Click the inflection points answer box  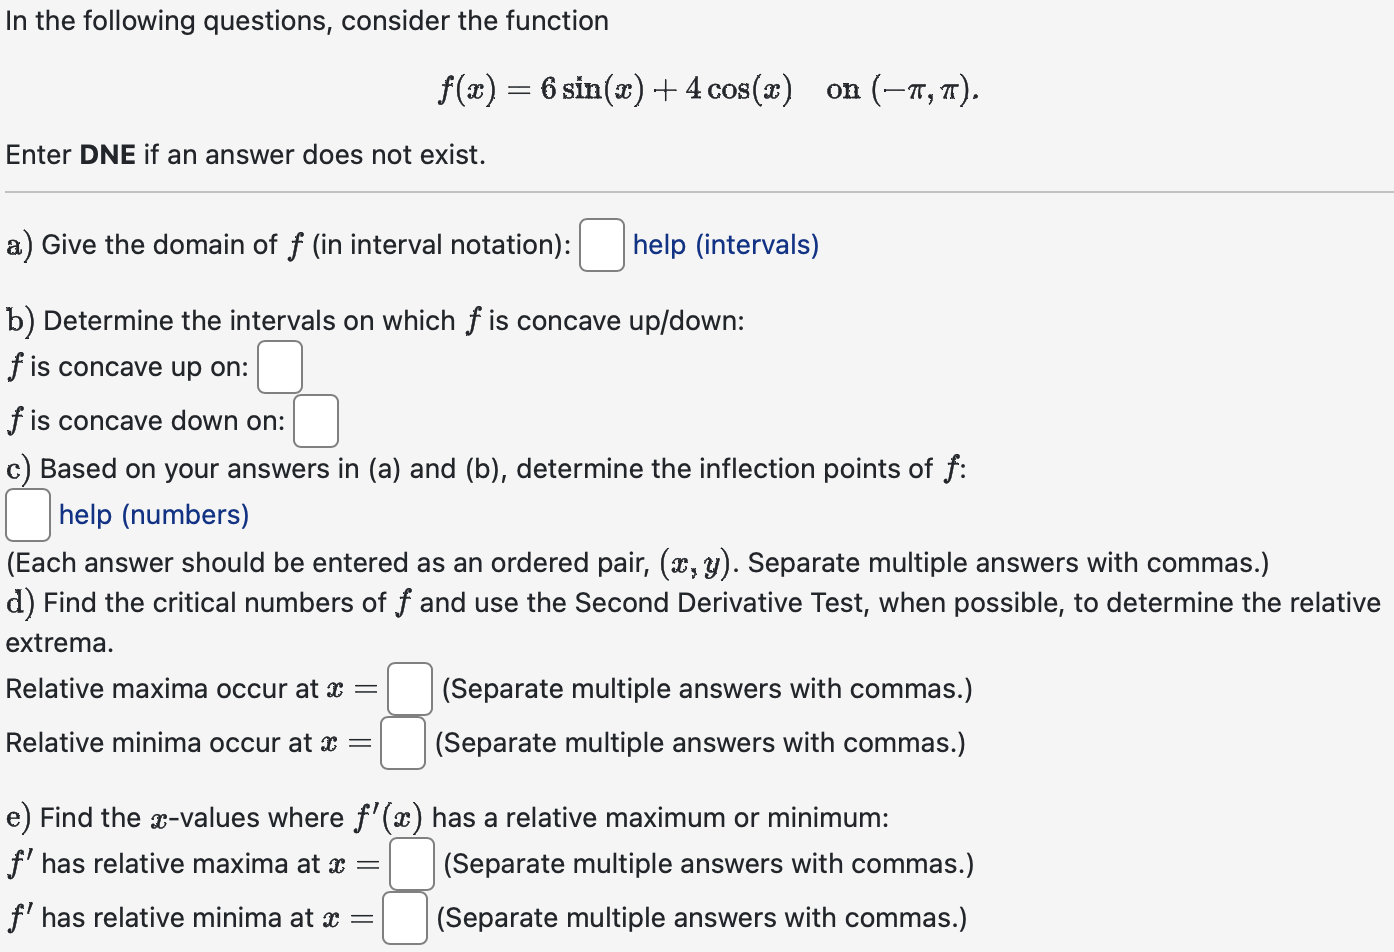(27, 515)
